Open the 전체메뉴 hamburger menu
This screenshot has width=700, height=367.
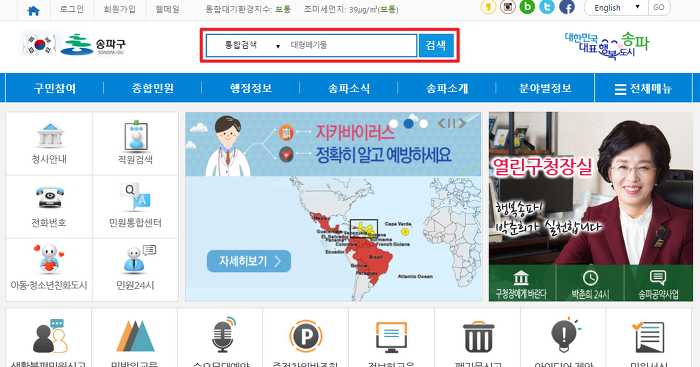643,88
